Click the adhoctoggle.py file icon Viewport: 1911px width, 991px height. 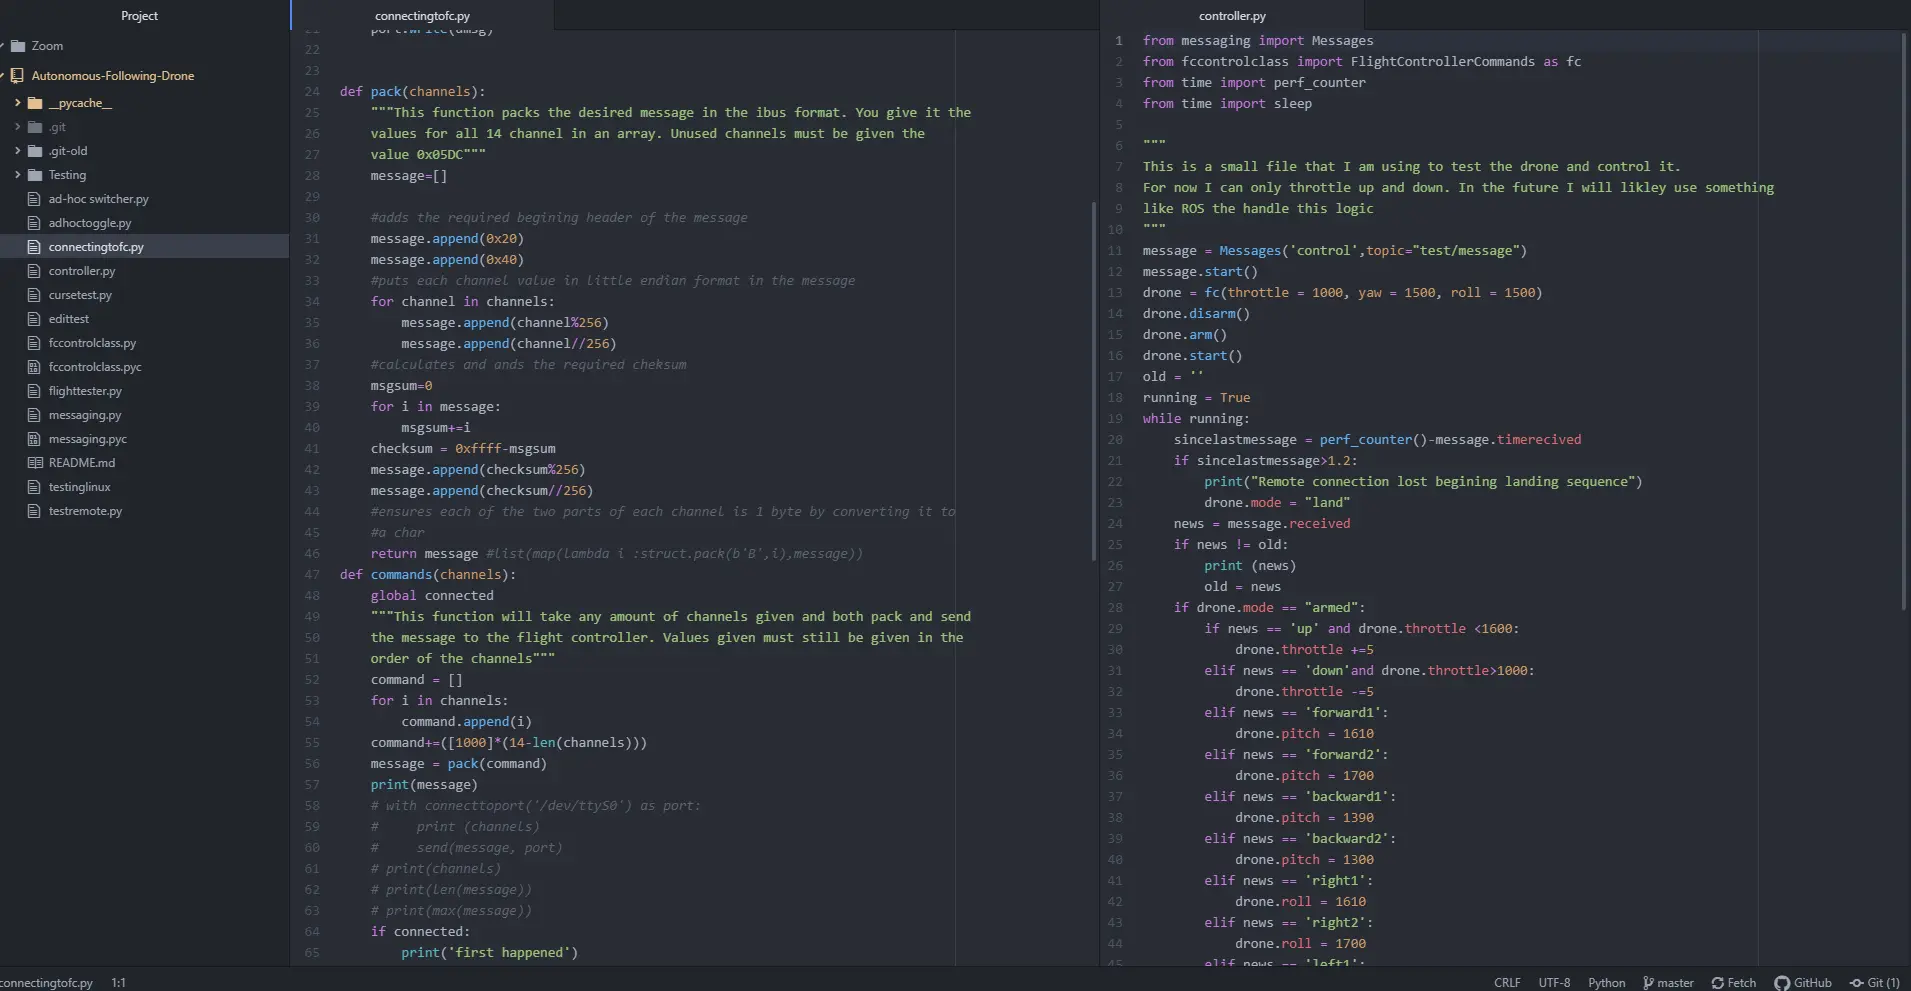(x=35, y=223)
